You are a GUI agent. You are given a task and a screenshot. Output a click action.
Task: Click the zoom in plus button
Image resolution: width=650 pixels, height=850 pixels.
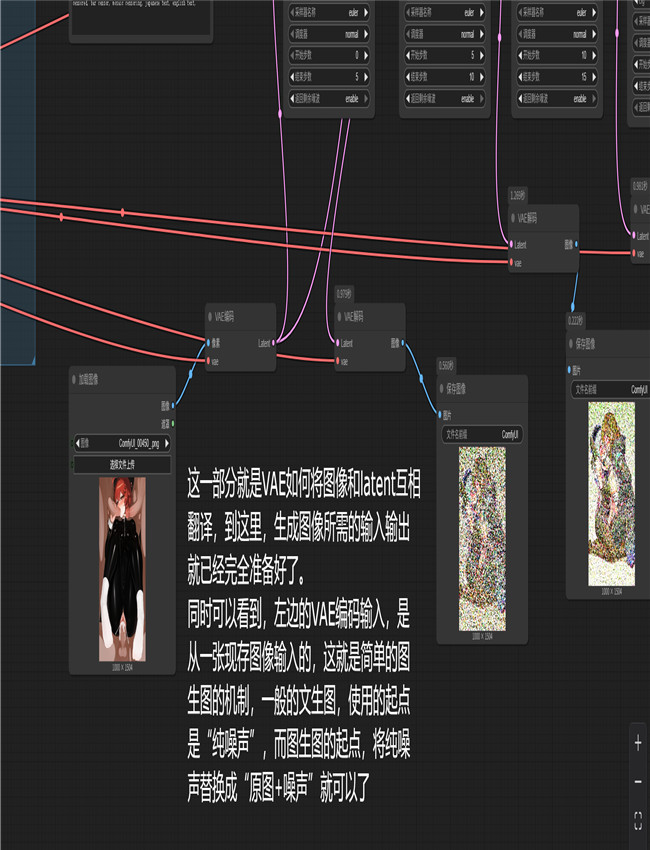638,743
